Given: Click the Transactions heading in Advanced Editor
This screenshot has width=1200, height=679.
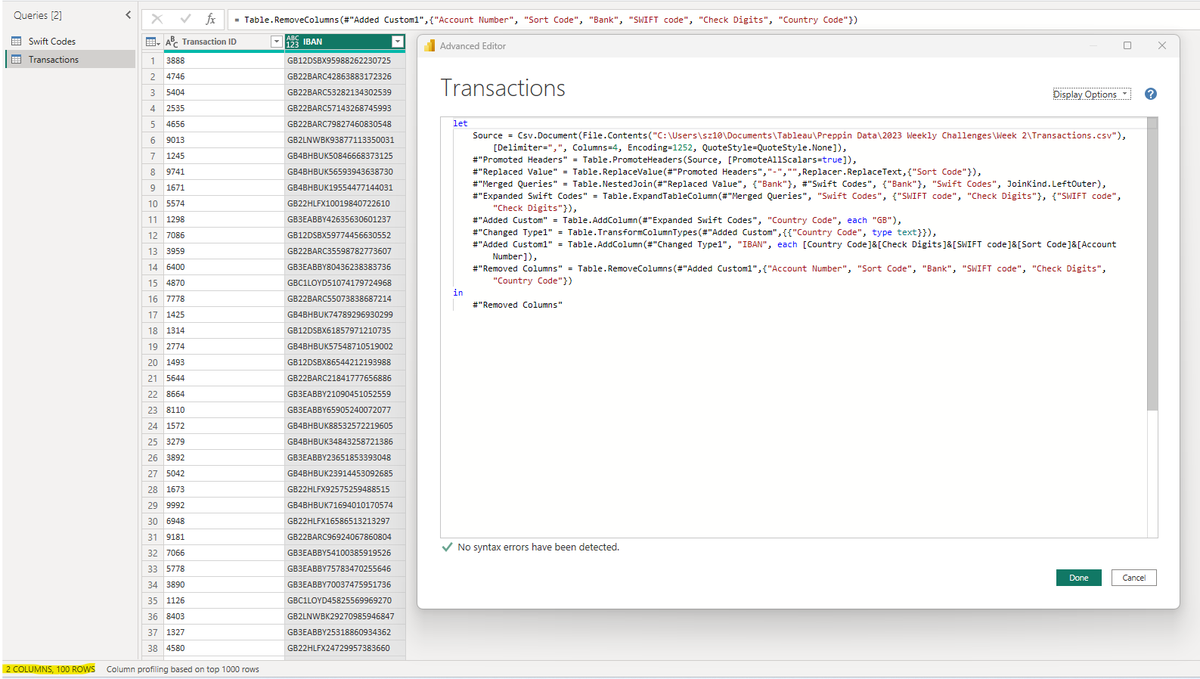Looking at the screenshot, I should point(503,88).
